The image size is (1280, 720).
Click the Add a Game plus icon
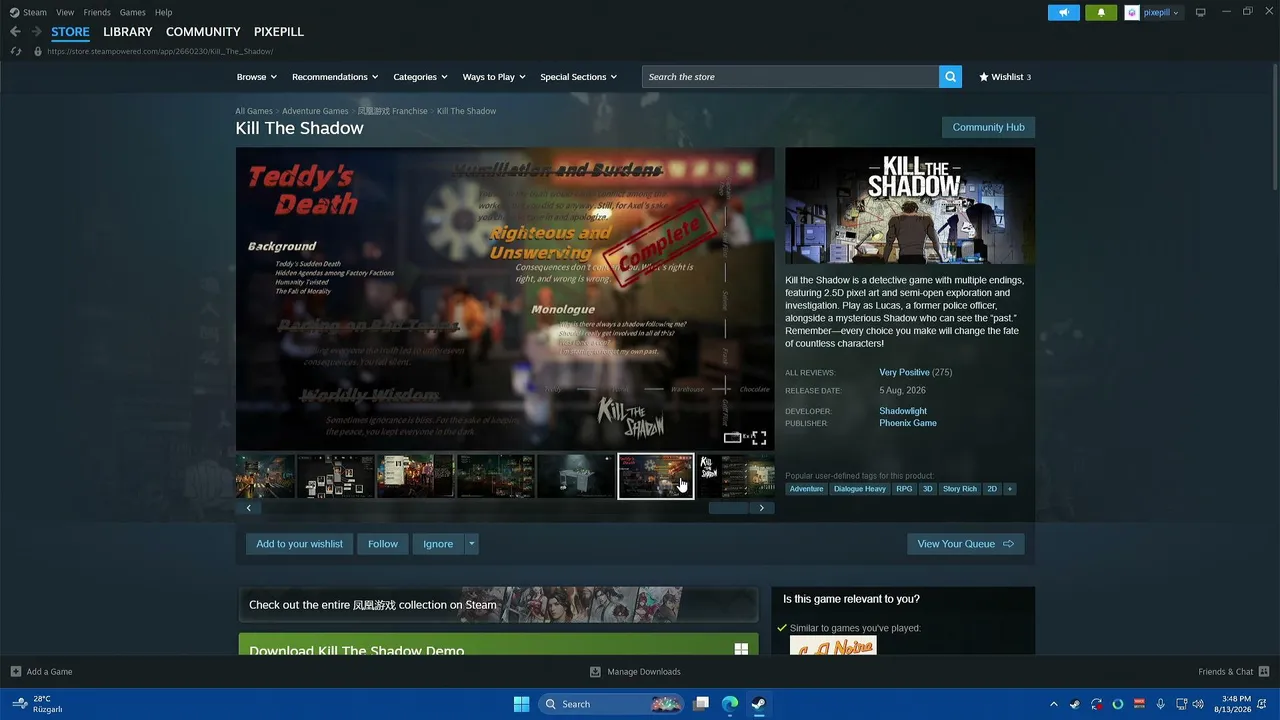(16, 671)
